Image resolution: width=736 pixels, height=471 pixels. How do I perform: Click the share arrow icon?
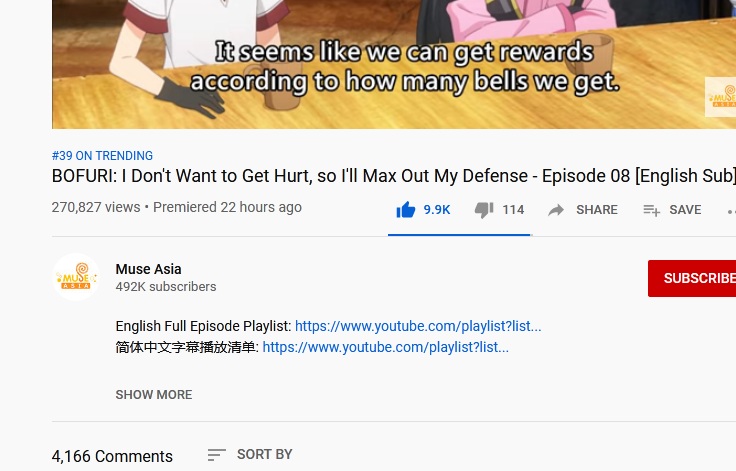tap(556, 210)
